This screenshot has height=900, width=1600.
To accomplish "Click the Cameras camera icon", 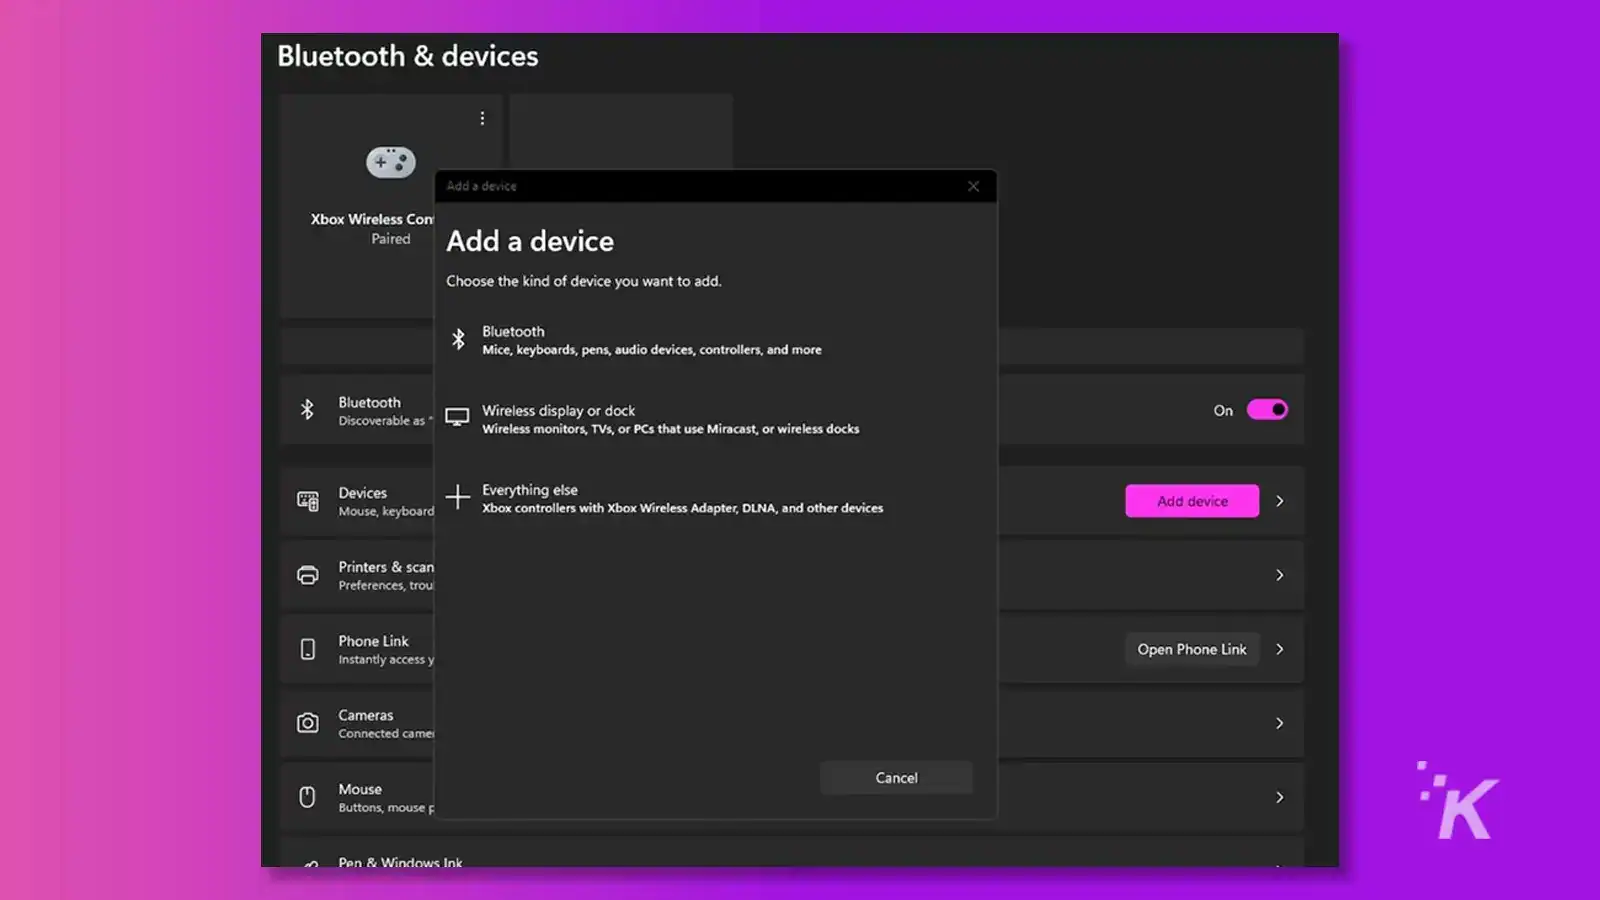I will [308, 723].
